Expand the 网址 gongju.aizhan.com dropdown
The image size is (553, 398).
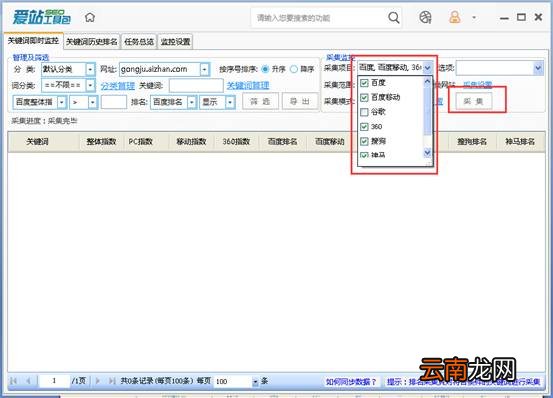click(205, 69)
